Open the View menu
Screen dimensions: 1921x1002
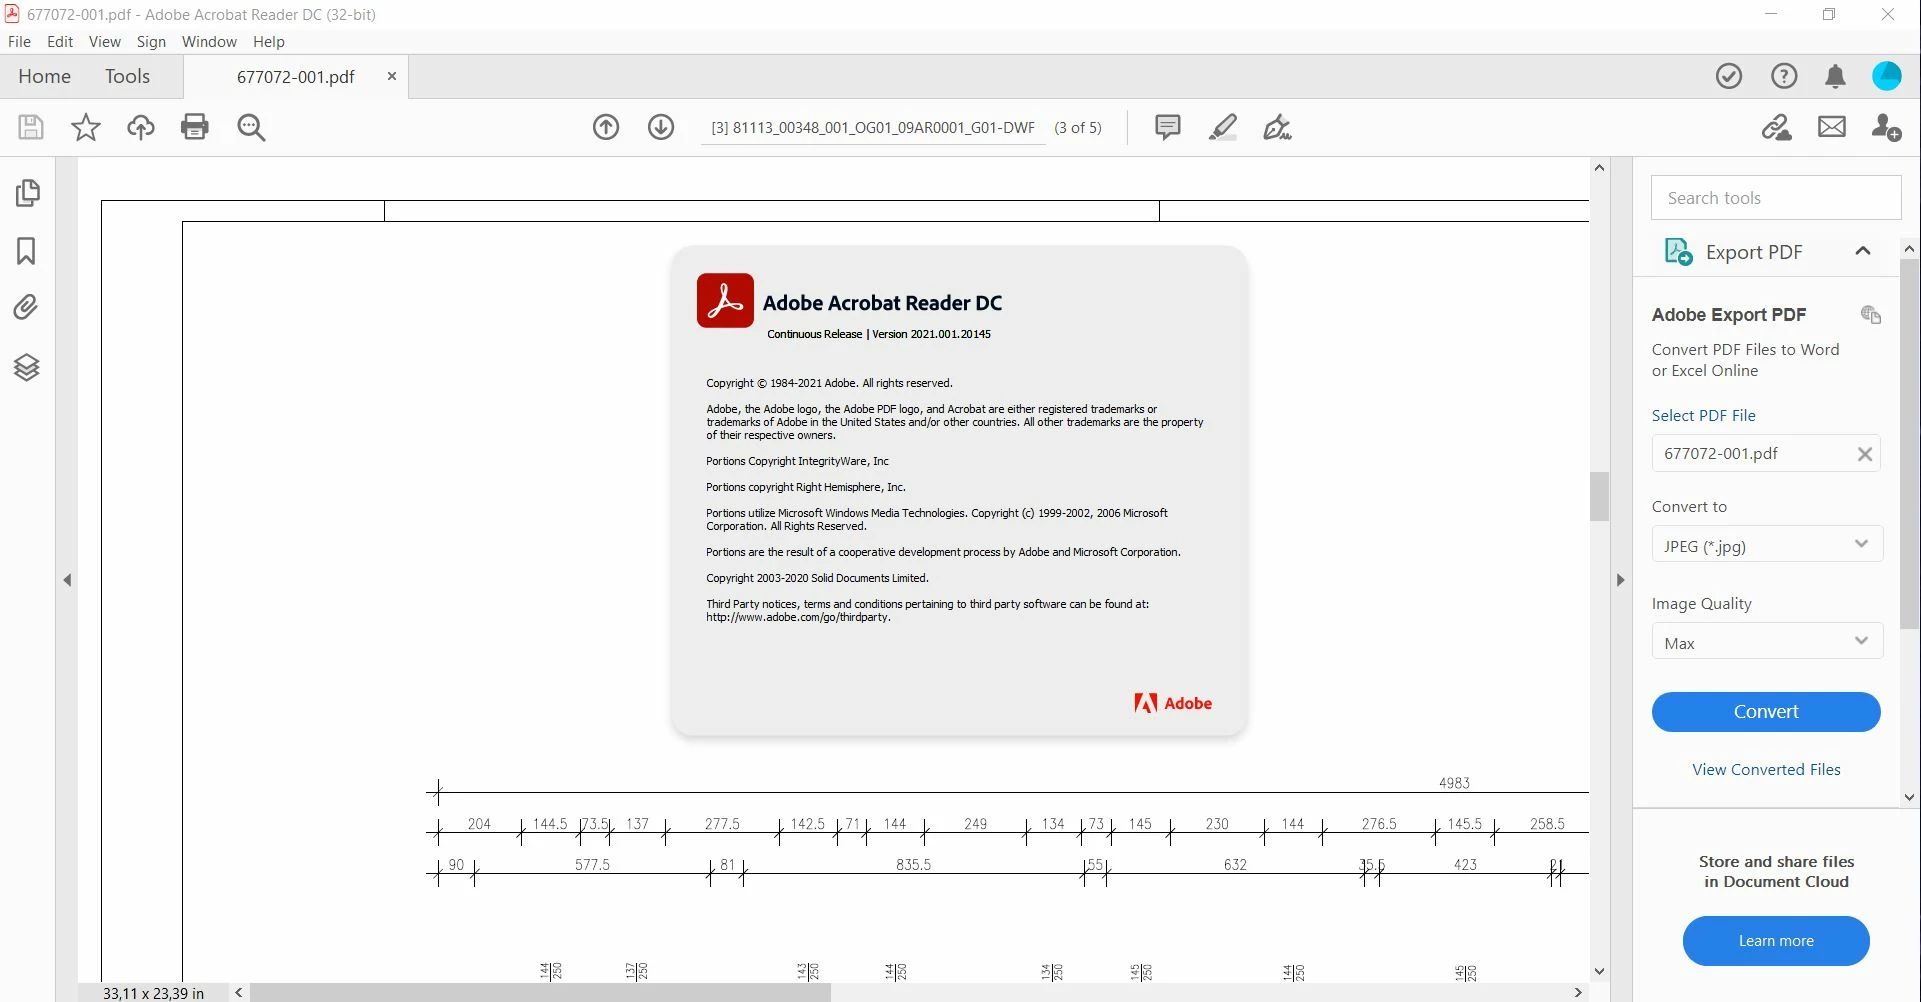tap(104, 41)
